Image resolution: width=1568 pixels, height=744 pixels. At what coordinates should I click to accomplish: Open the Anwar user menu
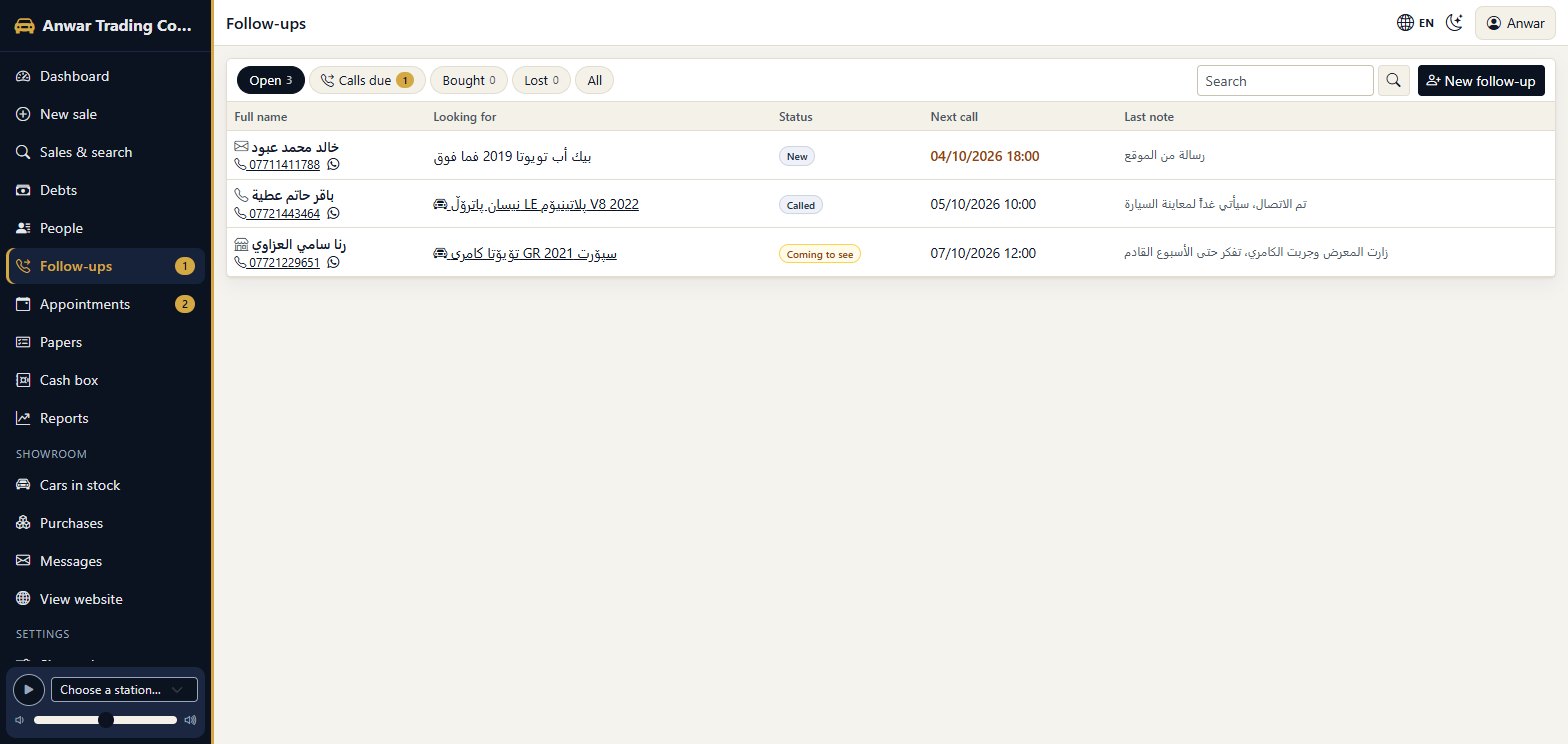1516,23
